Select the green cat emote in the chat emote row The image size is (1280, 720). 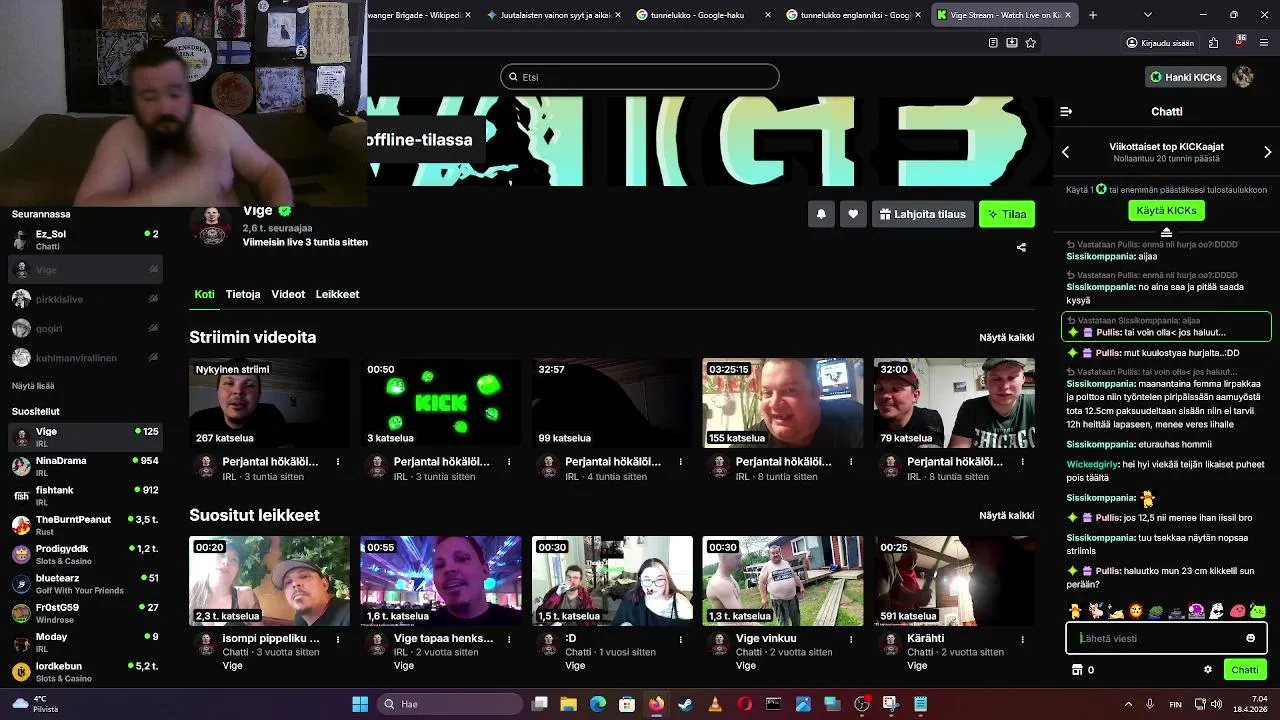[x=1258, y=610]
